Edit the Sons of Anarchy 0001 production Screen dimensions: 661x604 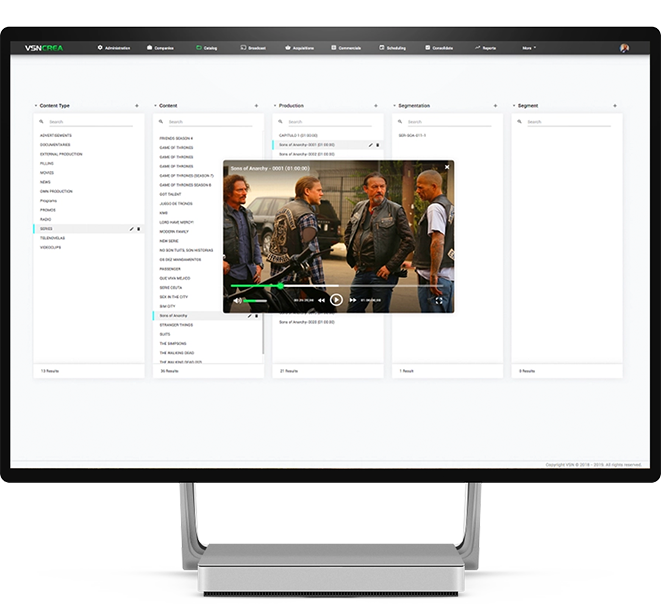point(371,145)
